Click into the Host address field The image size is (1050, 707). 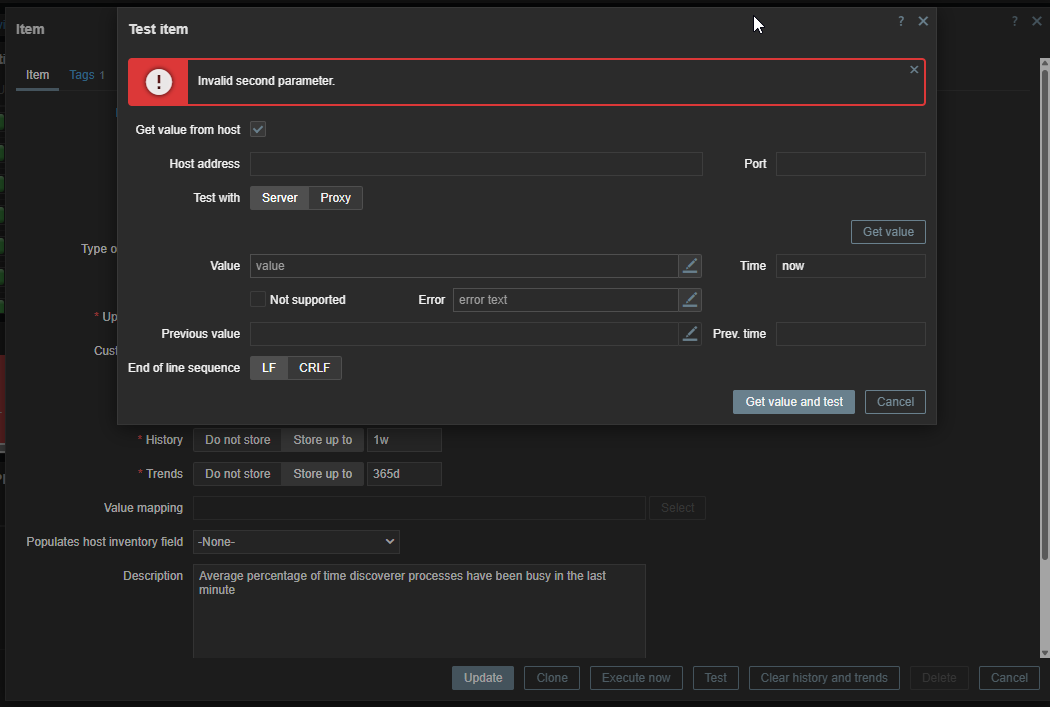pyautogui.click(x=476, y=164)
